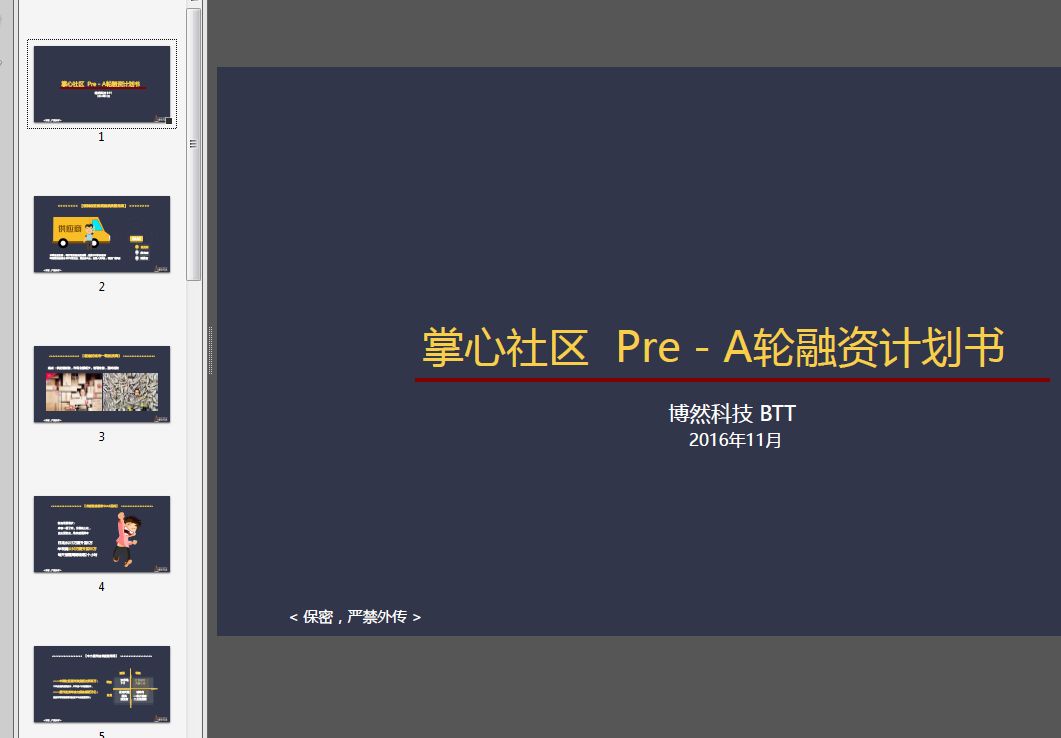Screen dimensions: 1061x738
Task: Click the 保密，严禁外传 confidentiality notice
Action: coord(356,617)
